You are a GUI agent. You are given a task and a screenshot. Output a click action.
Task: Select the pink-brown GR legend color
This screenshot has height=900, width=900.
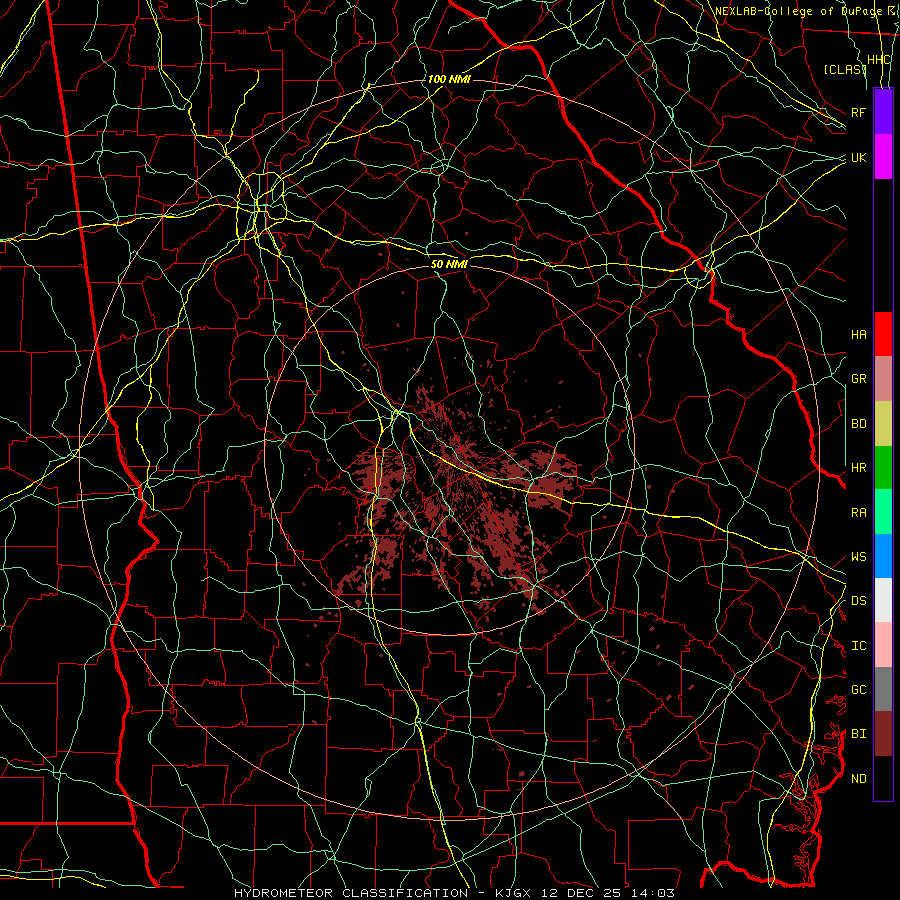tap(883, 379)
